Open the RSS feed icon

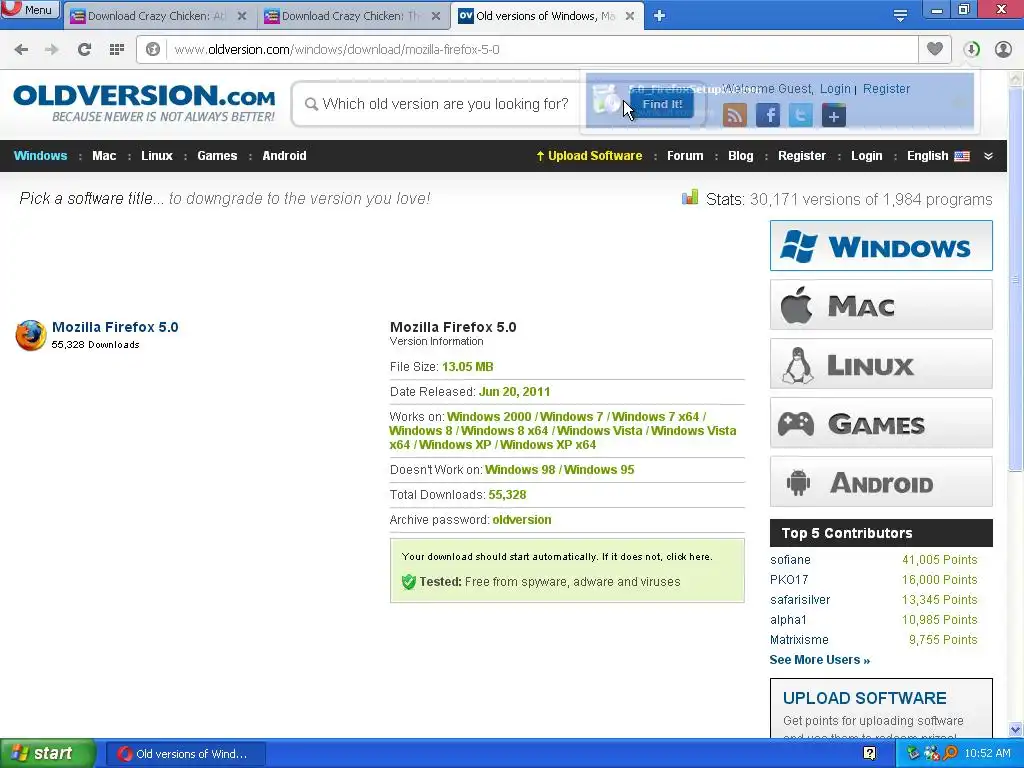point(735,116)
